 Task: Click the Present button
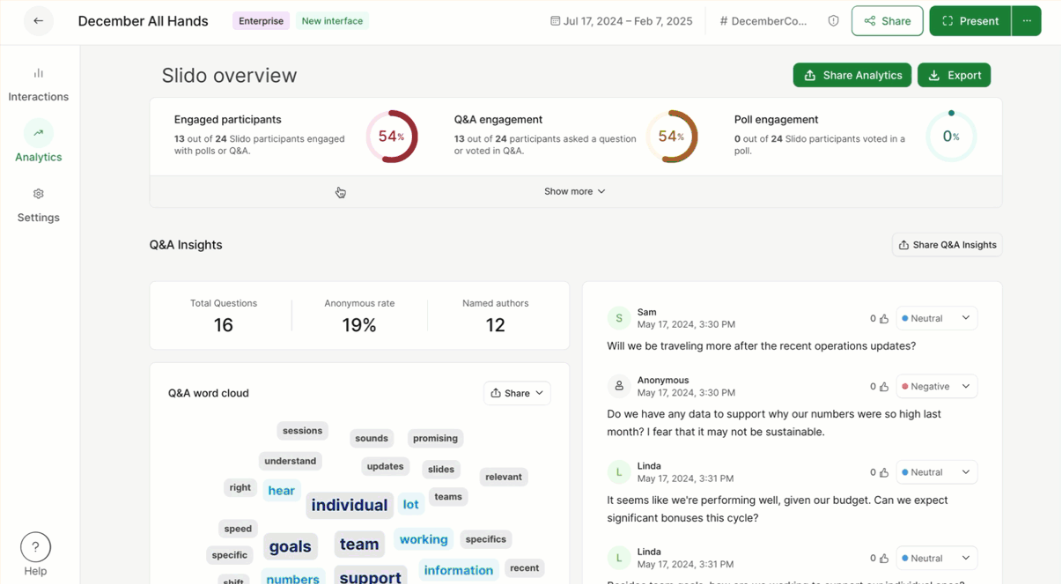(969, 20)
